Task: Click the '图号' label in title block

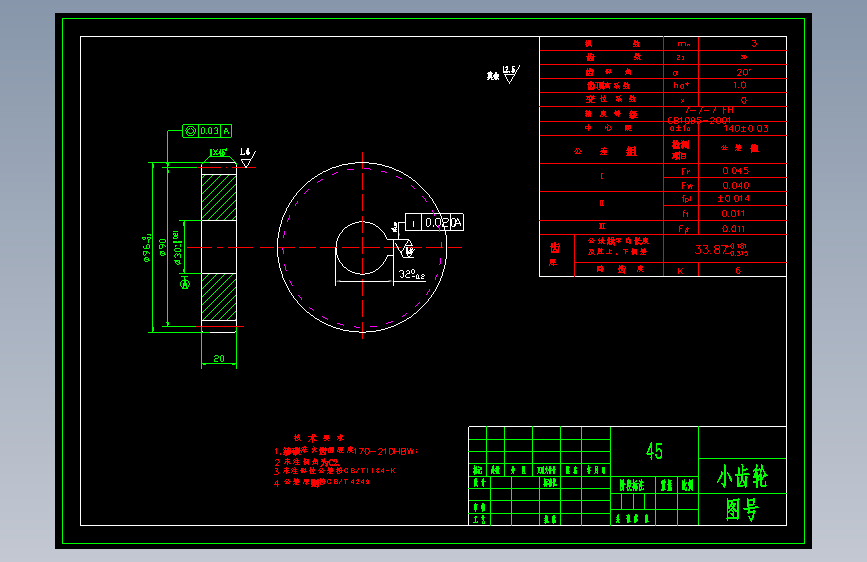Action: pyautogui.click(x=742, y=509)
